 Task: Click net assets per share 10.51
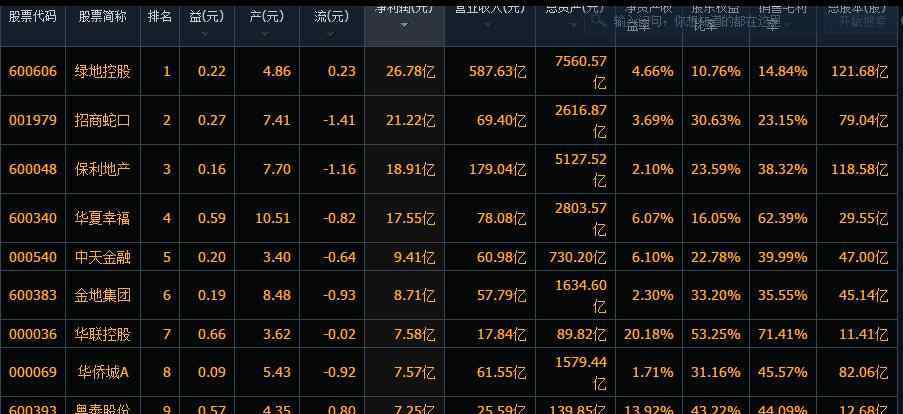coord(273,218)
